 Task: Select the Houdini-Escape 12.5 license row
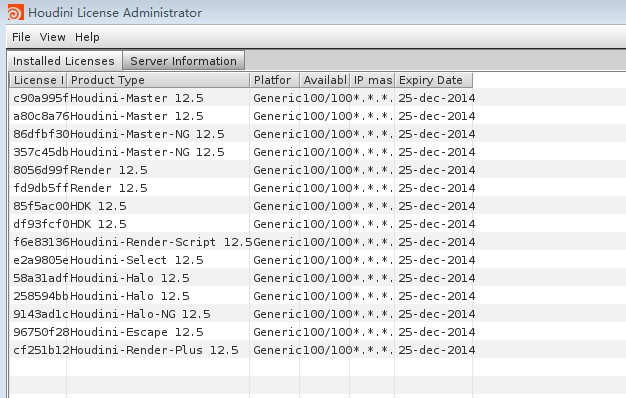[241, 332]
